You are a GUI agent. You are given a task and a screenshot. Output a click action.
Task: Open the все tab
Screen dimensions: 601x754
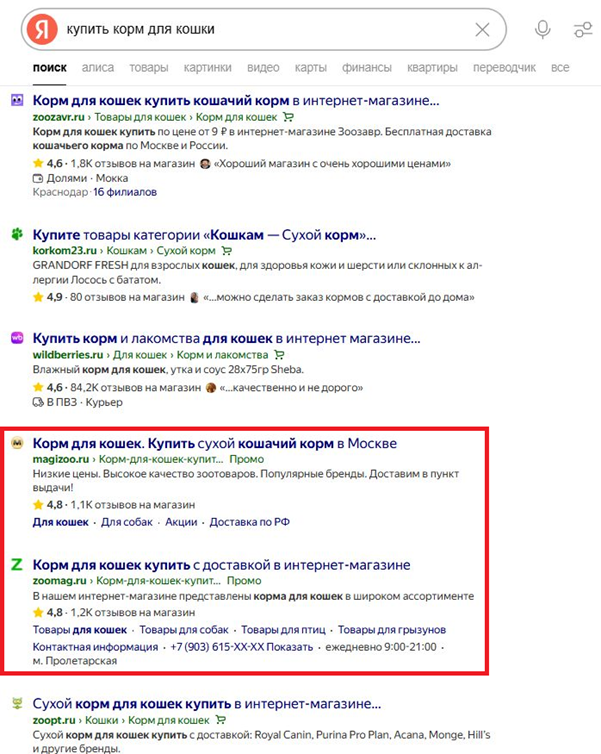click(560, 68)
